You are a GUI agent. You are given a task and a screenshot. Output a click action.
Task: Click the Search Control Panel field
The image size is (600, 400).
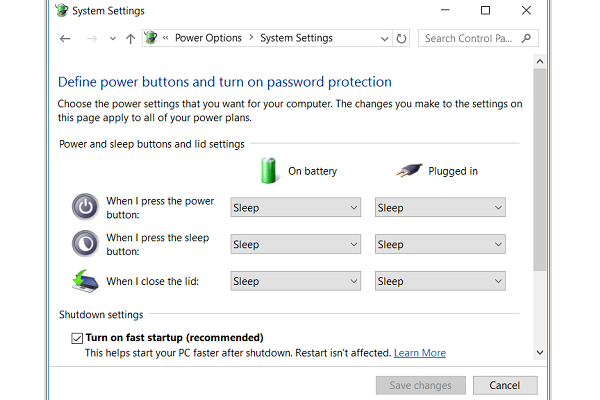tap(471, 38)
